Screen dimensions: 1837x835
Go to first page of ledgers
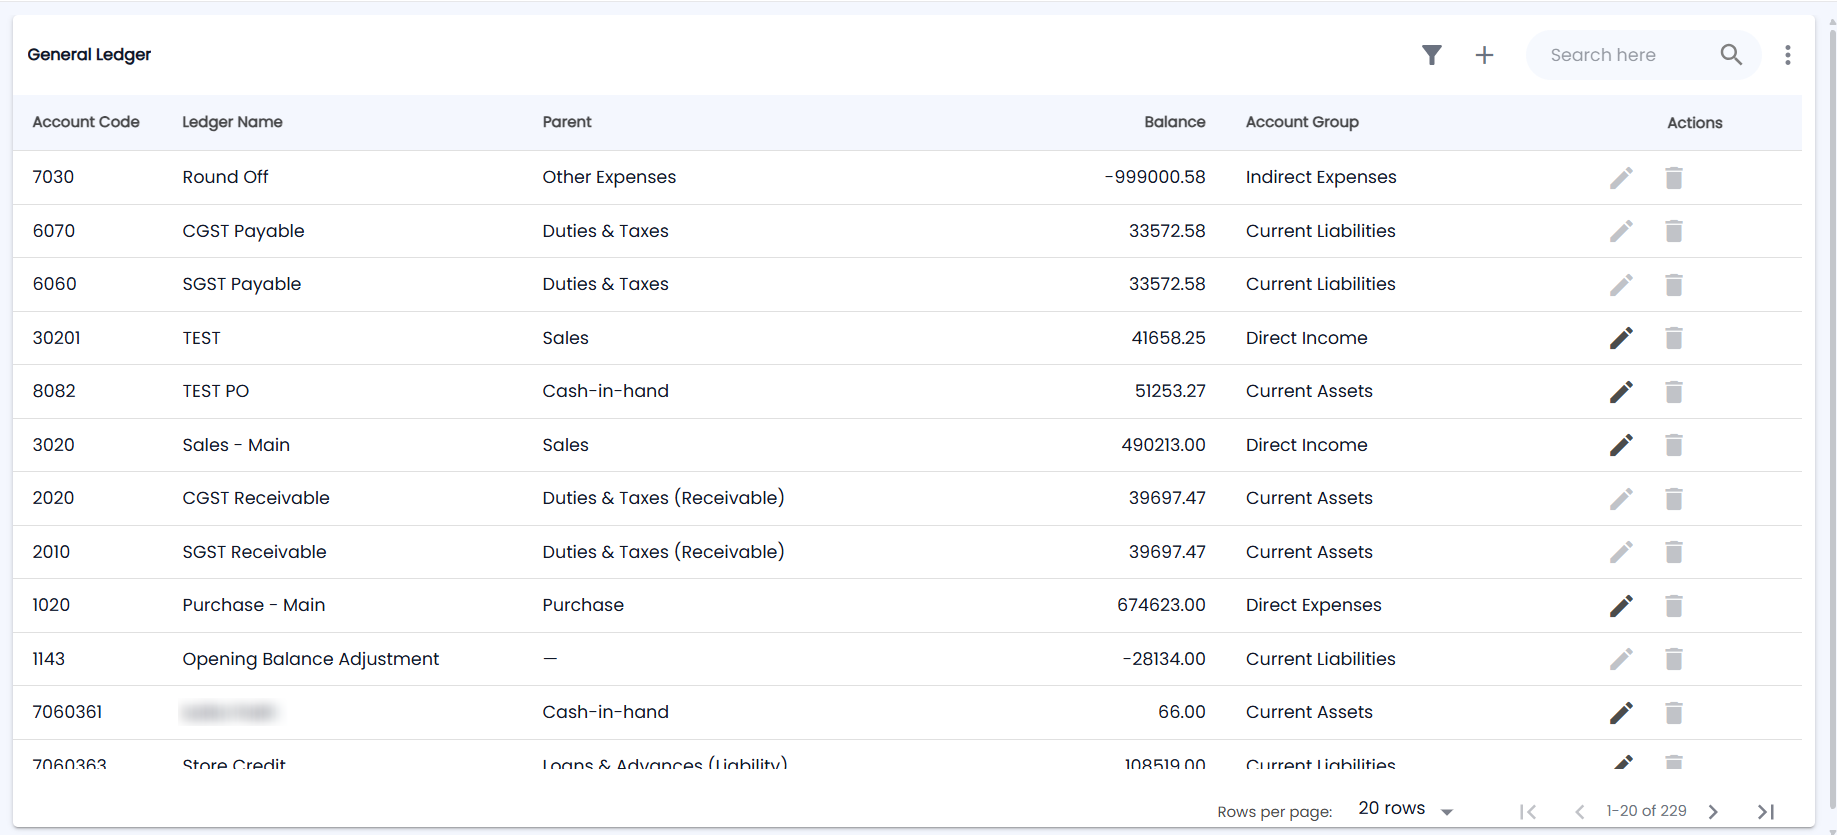click(x=1528, y=812)
